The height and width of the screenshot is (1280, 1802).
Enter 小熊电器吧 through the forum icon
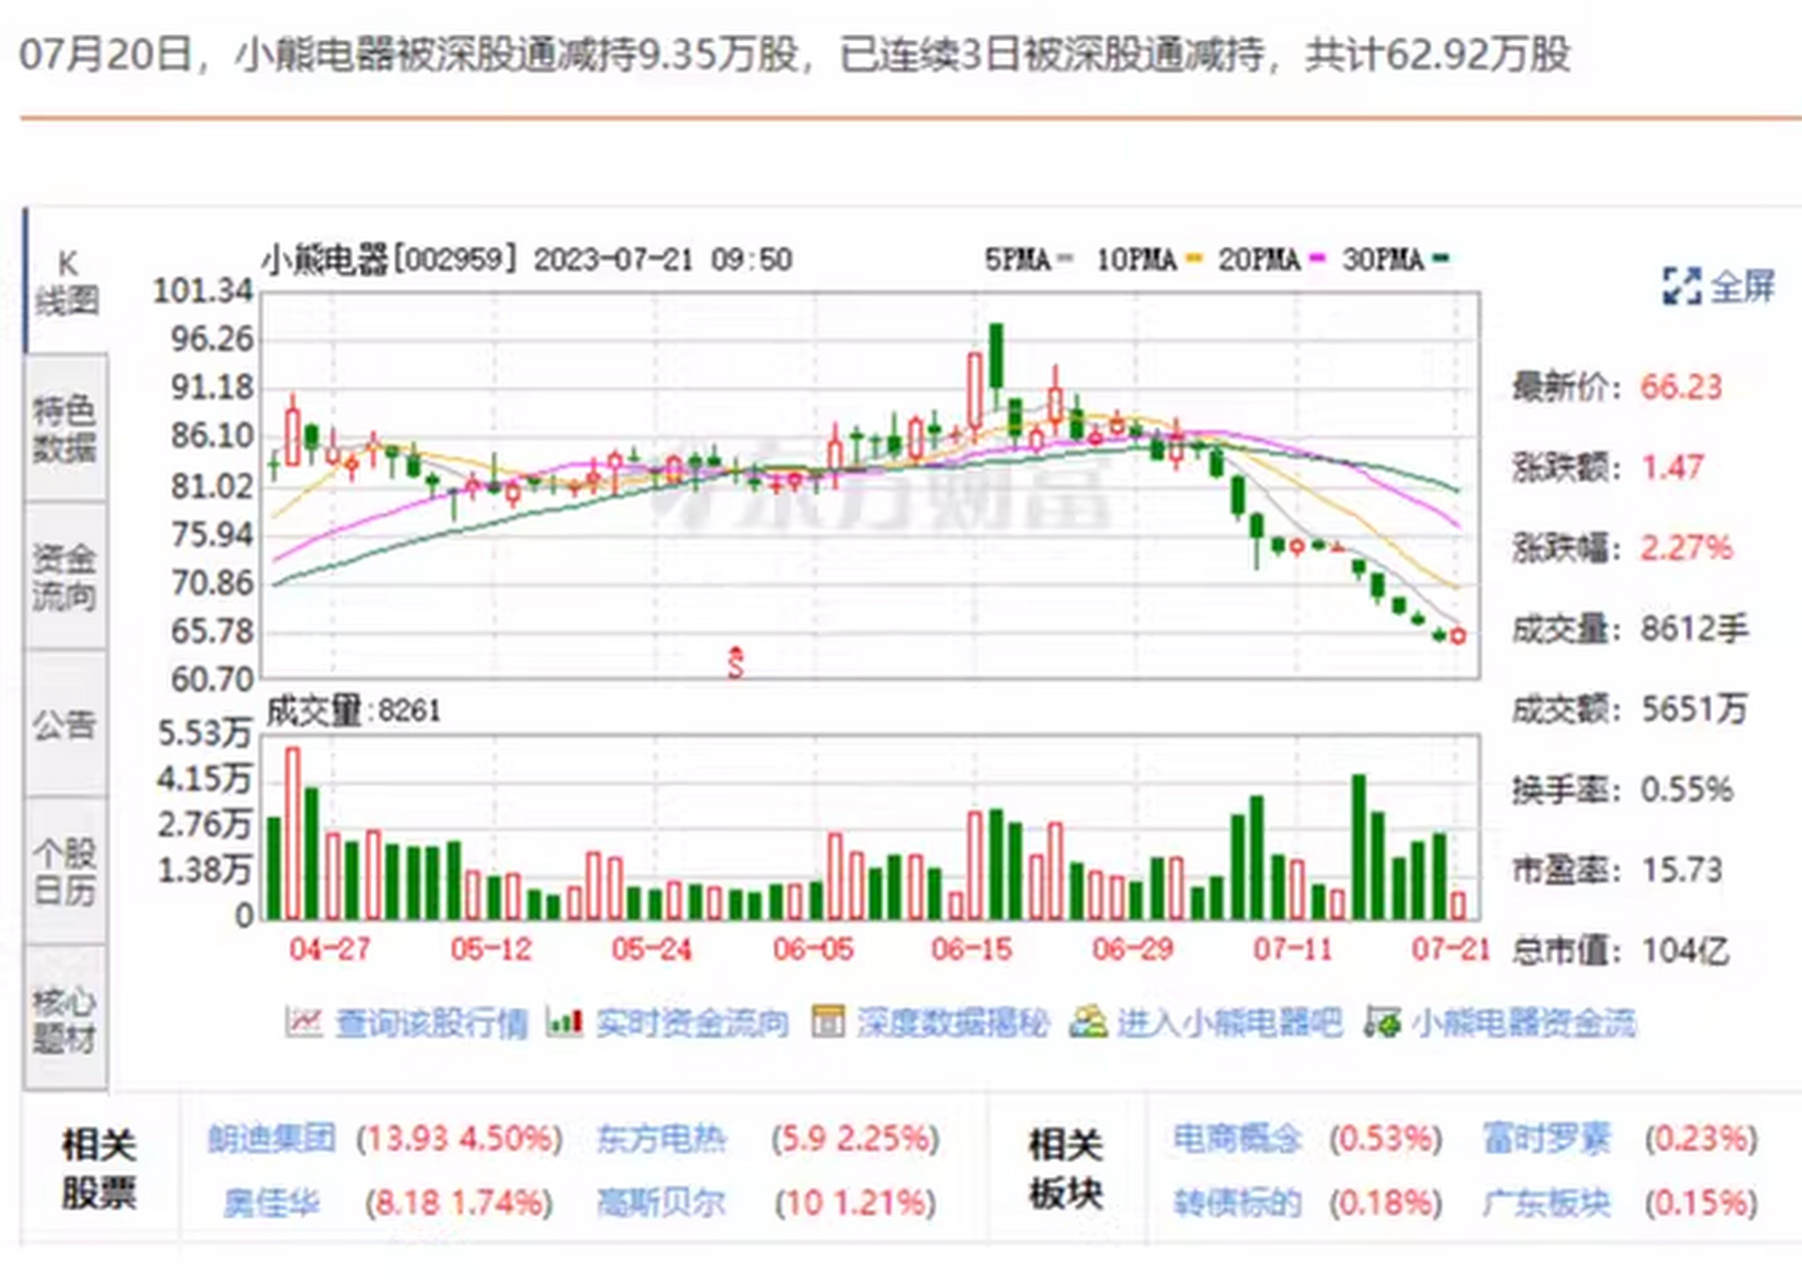point(1087,1022)
